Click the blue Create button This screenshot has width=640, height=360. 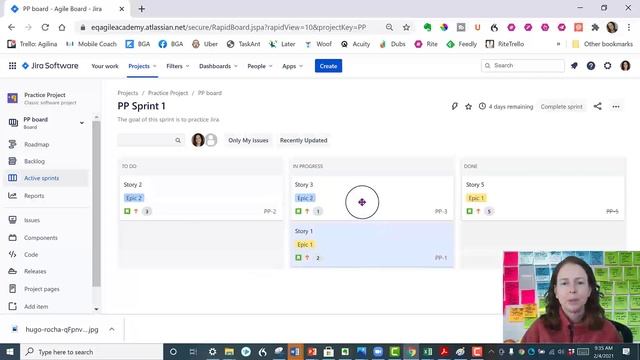pos(328,66)
